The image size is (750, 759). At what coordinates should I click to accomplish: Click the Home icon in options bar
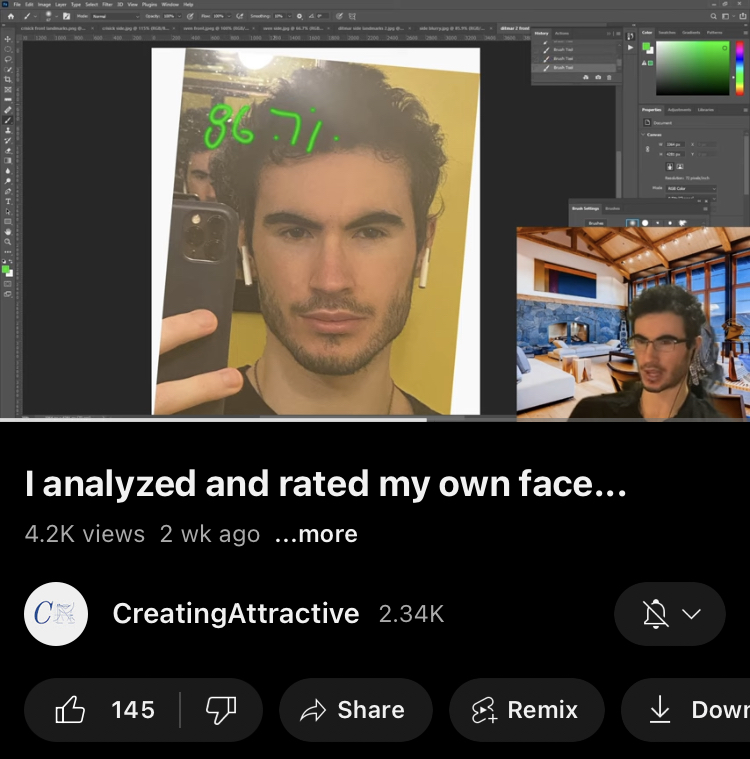tap(11, 16)
